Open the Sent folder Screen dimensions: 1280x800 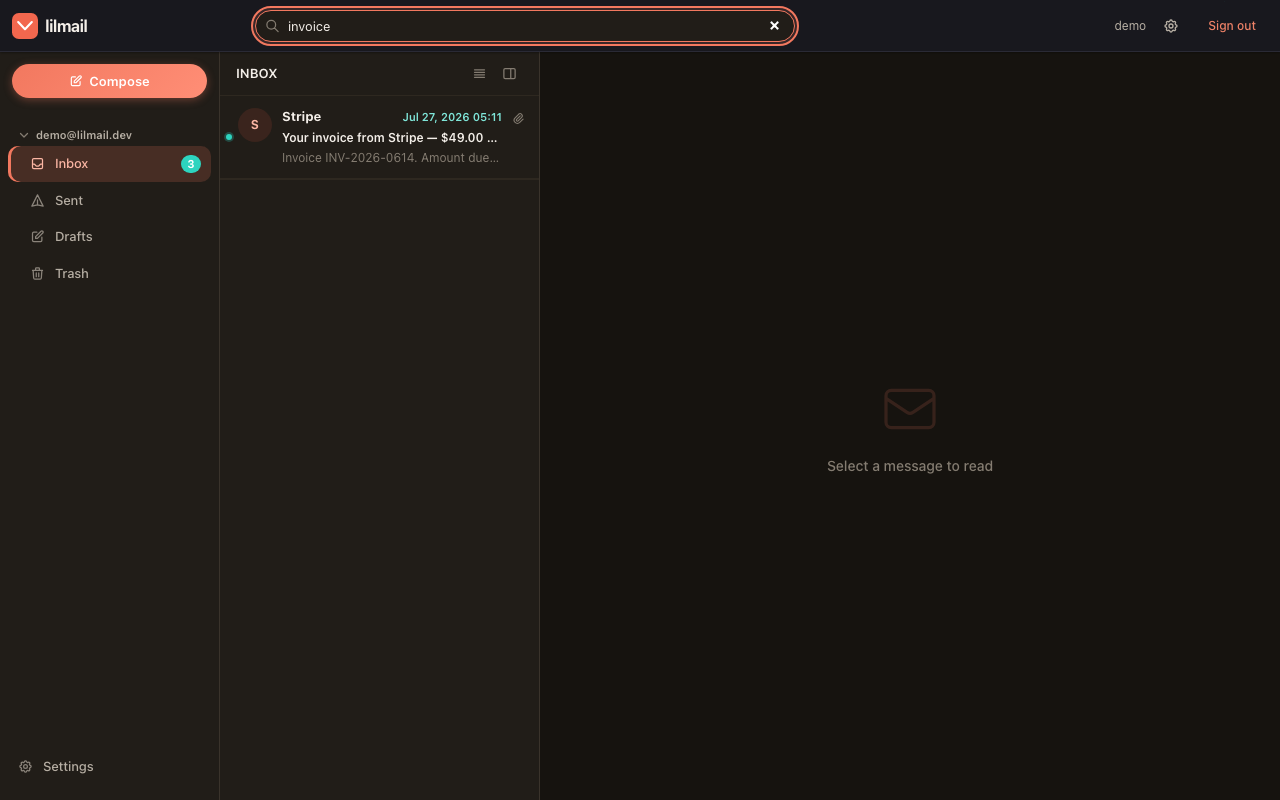point(110,201)
